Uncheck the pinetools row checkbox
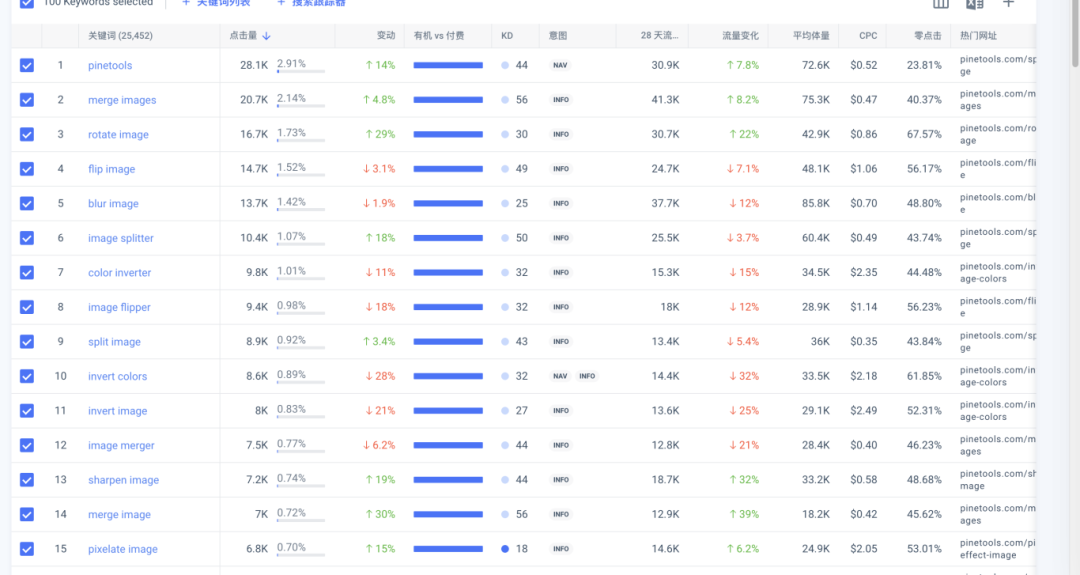 27,65
